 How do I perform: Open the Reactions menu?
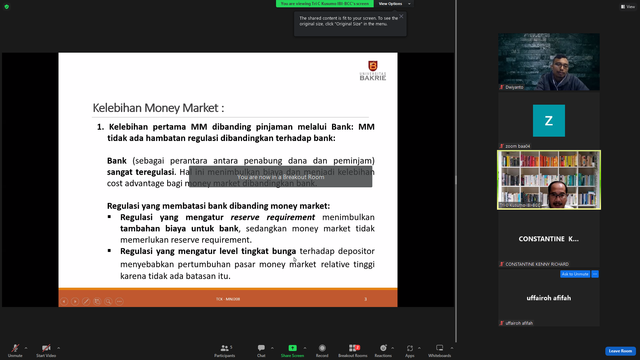383,350
